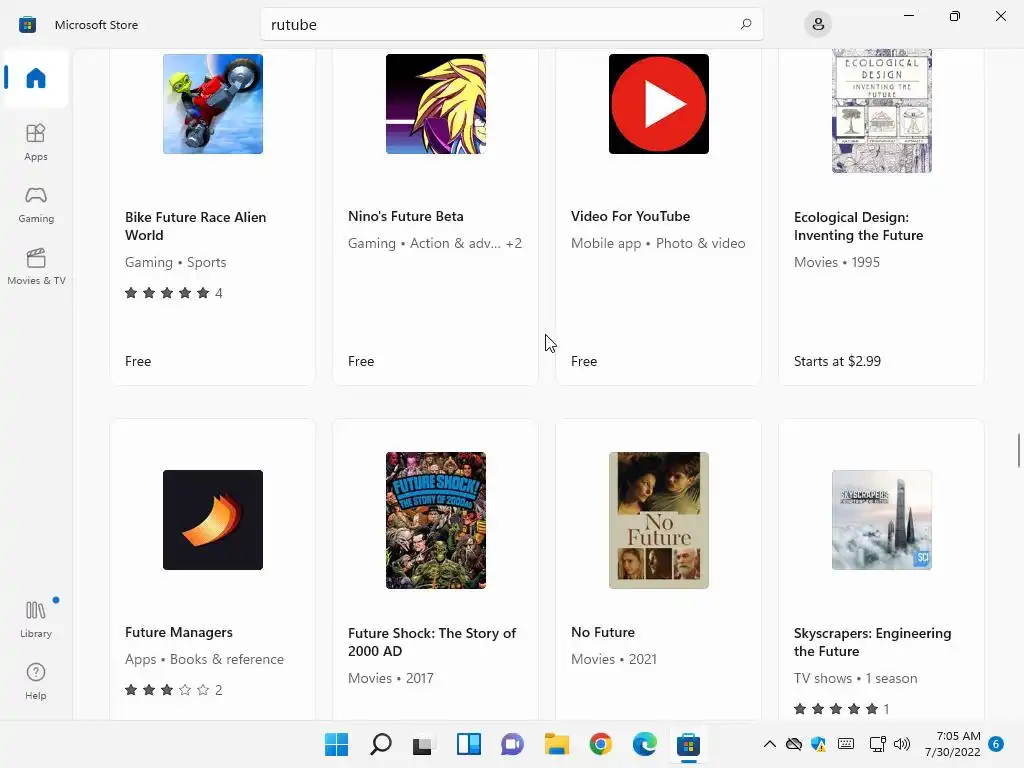Image resolution: width=1024 pixels, height=768 pixels.
Task: Click the three-star rating of Future Managers
Action: 173,690
